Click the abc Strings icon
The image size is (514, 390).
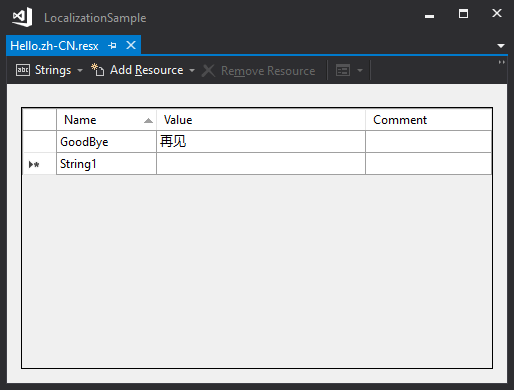pos(23,70)
